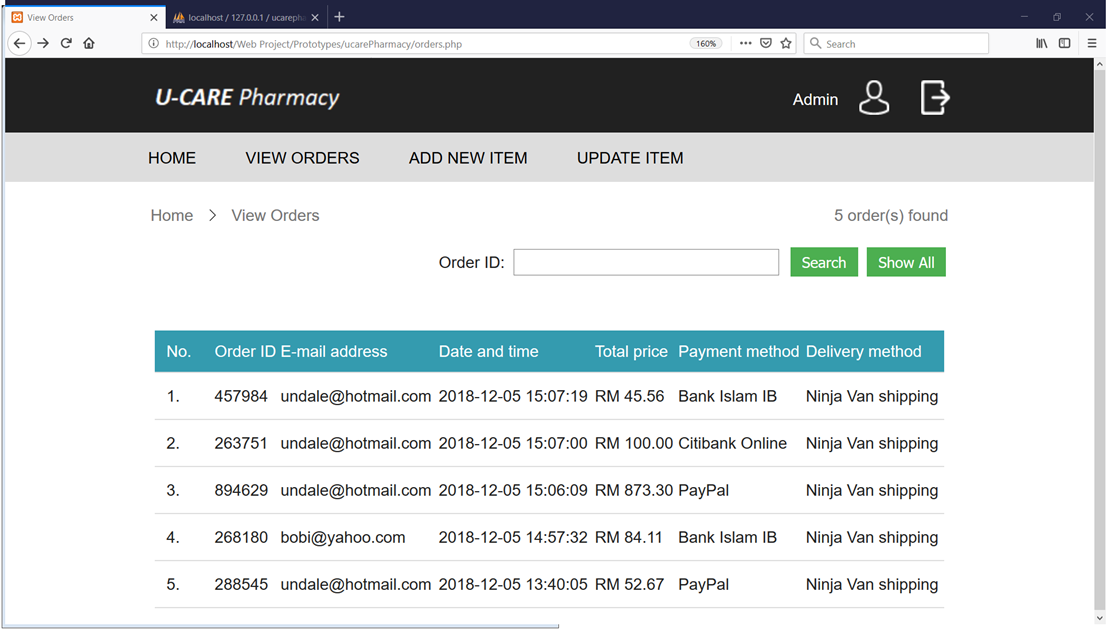
Task: Close the localhost phpMyAdmin tab
Action: (x=315, y=17)
